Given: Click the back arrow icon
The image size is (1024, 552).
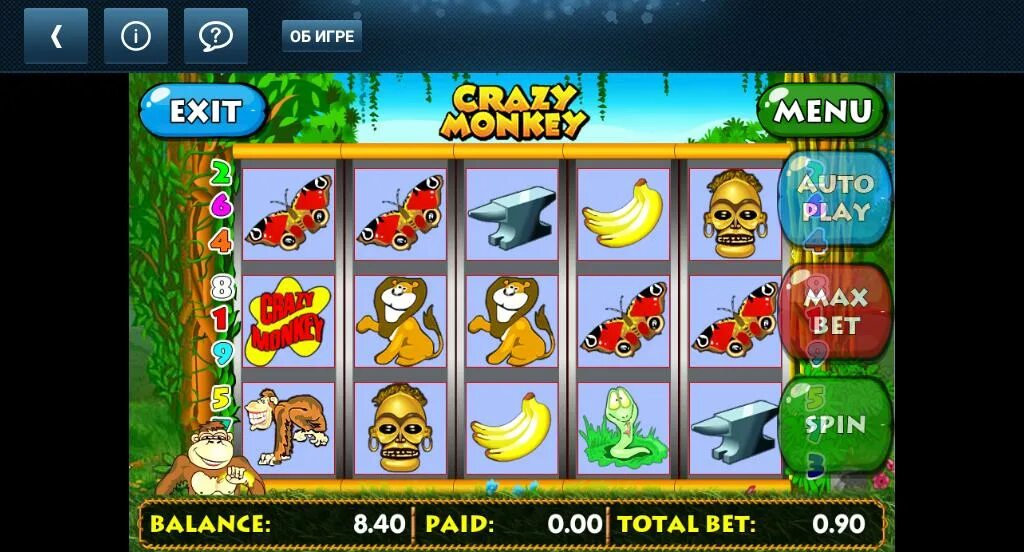Looking at the screenshot, I should pyautogui.click(x=56, y=37).
